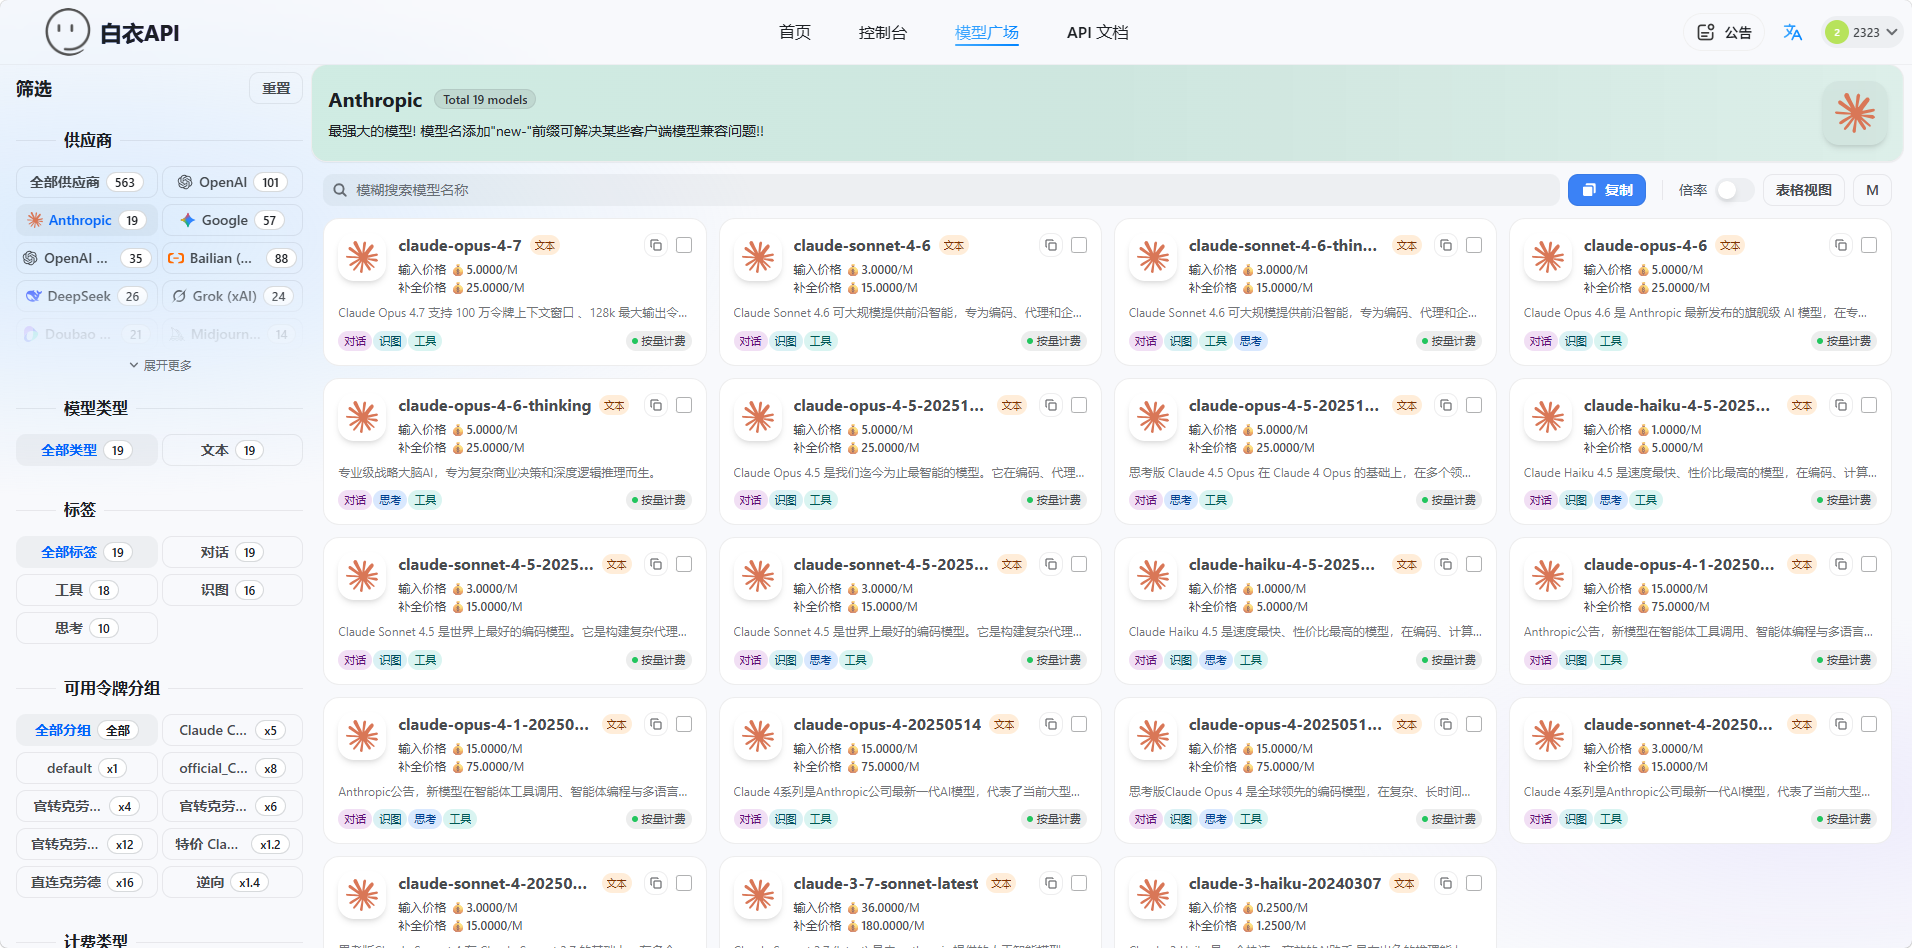Filter by the Bailian provider

(x=232, y=258)
